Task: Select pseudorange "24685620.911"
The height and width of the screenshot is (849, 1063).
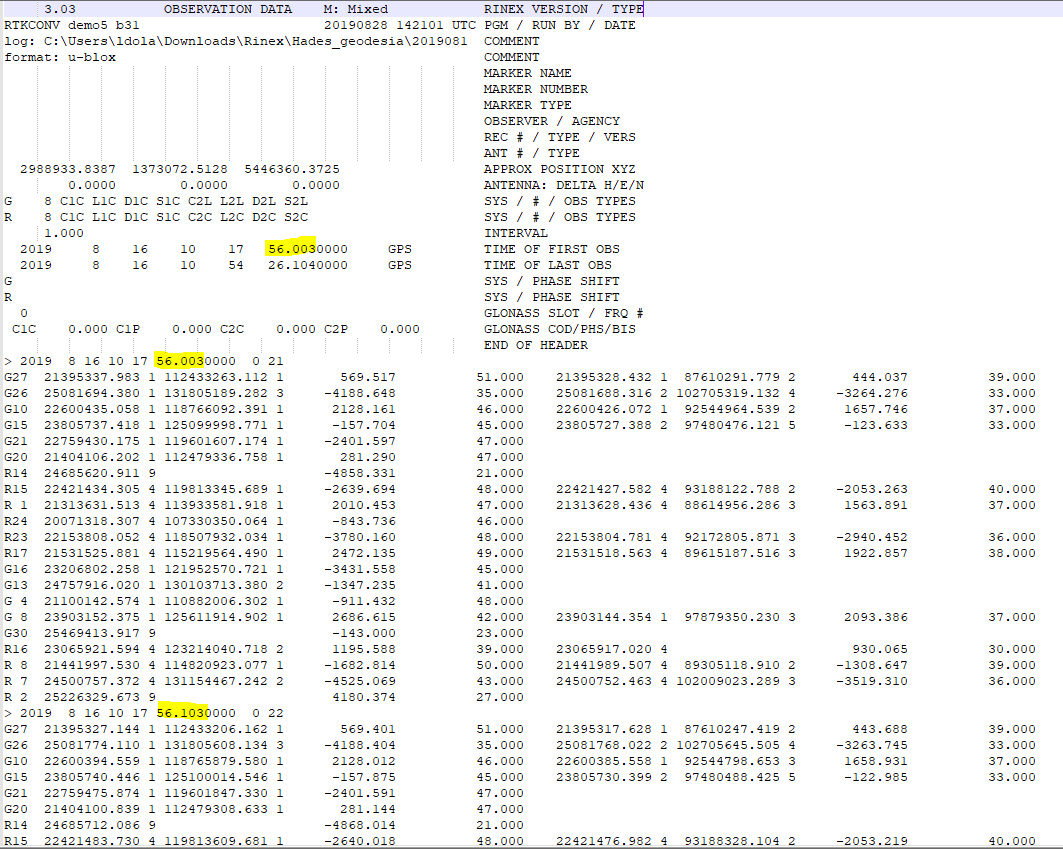Action: pyautogui.click(x=92, y=473)
